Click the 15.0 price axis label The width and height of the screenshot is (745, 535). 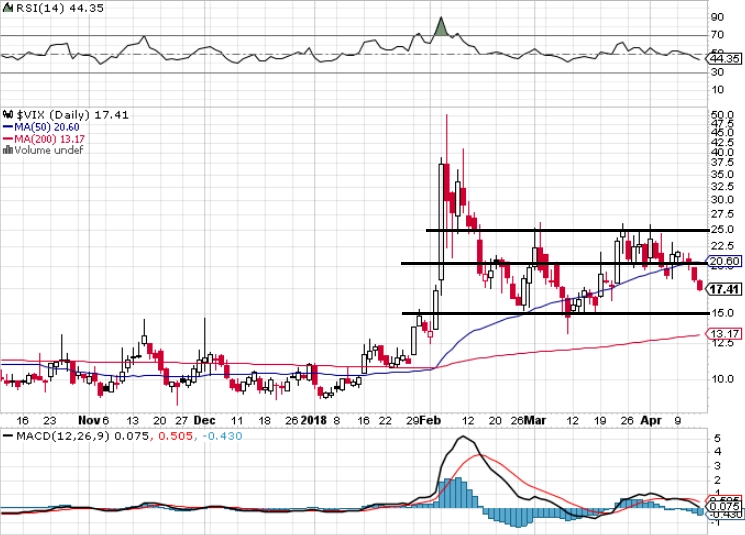click(722, 313)
